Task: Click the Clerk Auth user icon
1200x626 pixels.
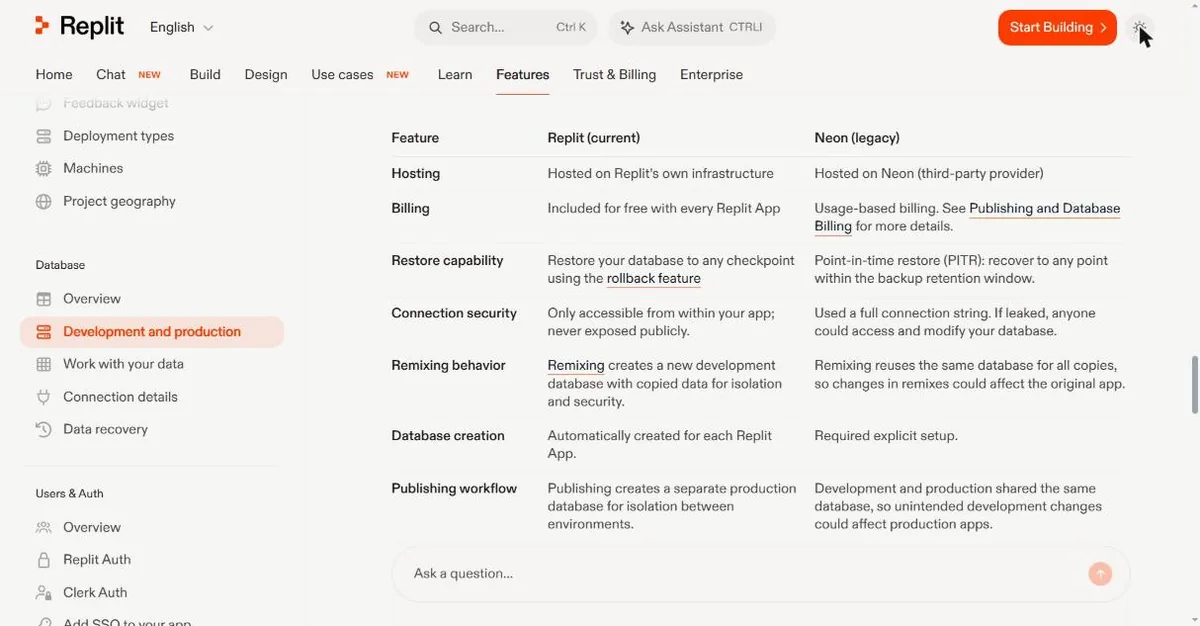Action: coord(43,593)
